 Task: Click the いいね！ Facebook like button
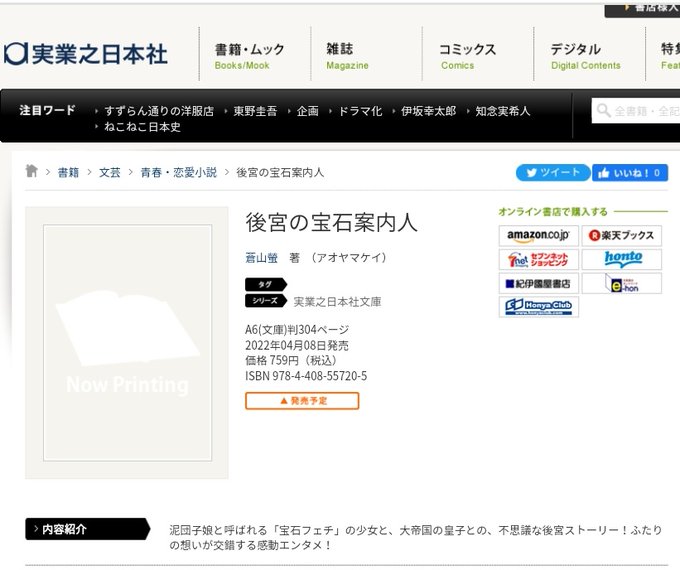tap(630, 173)
